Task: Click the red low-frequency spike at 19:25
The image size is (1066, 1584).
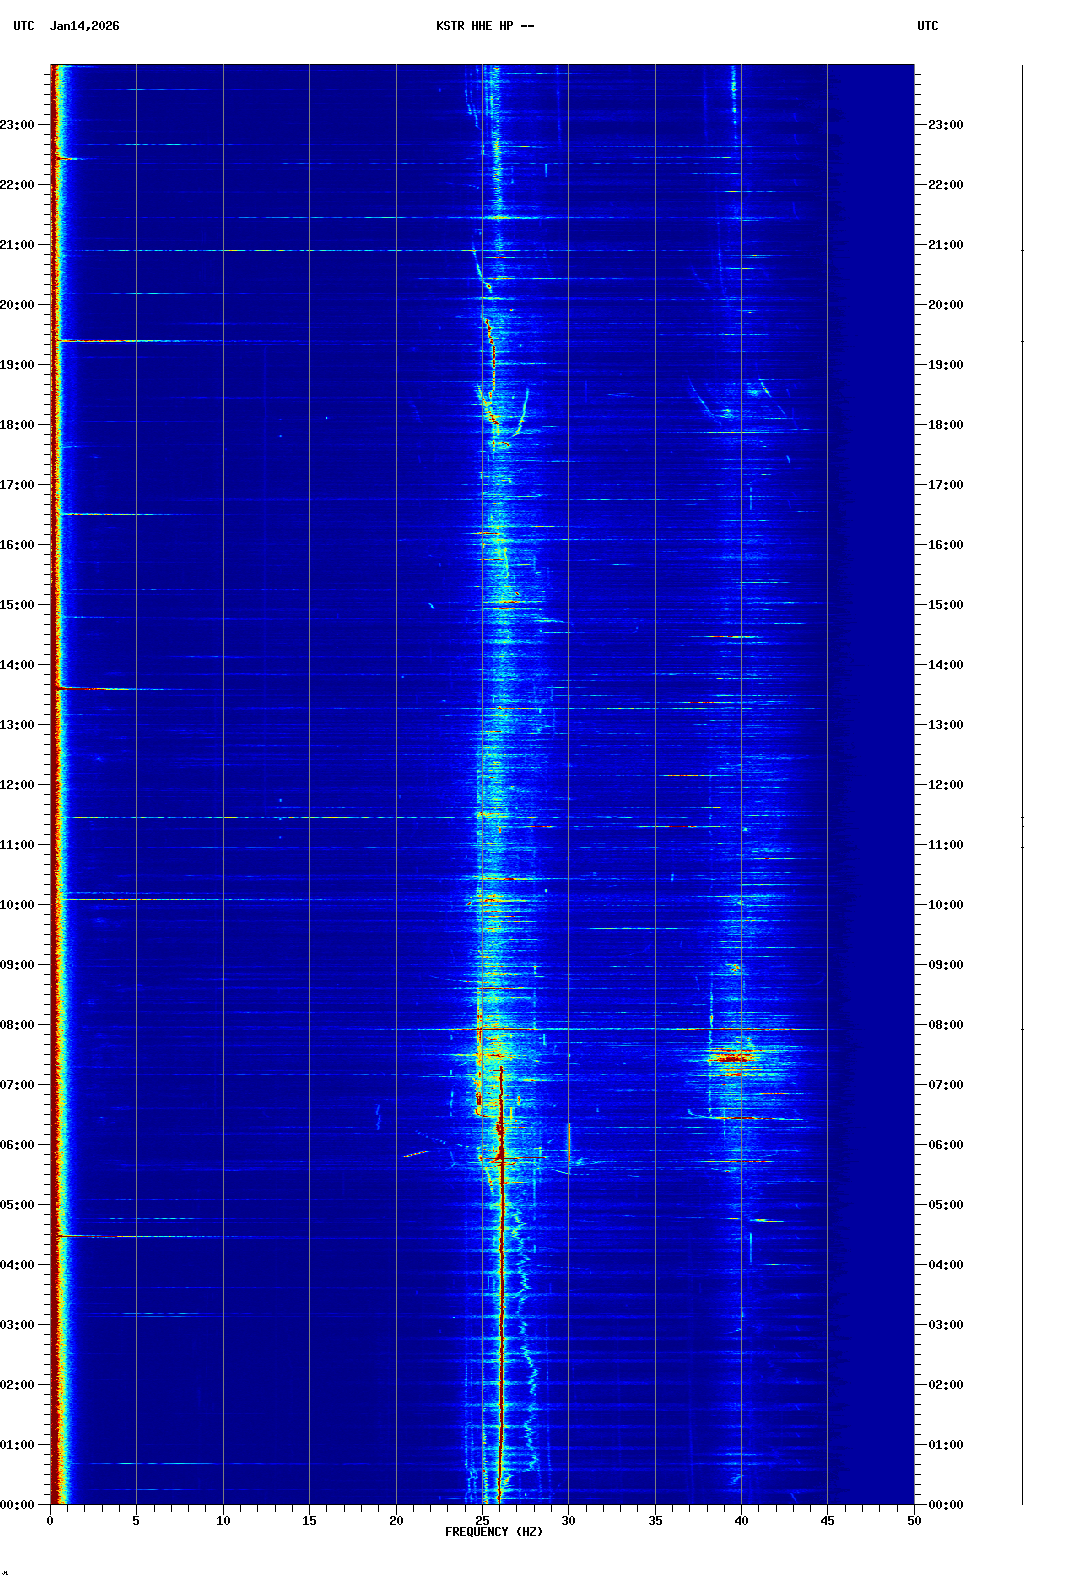Action: [x=90, y=341]
